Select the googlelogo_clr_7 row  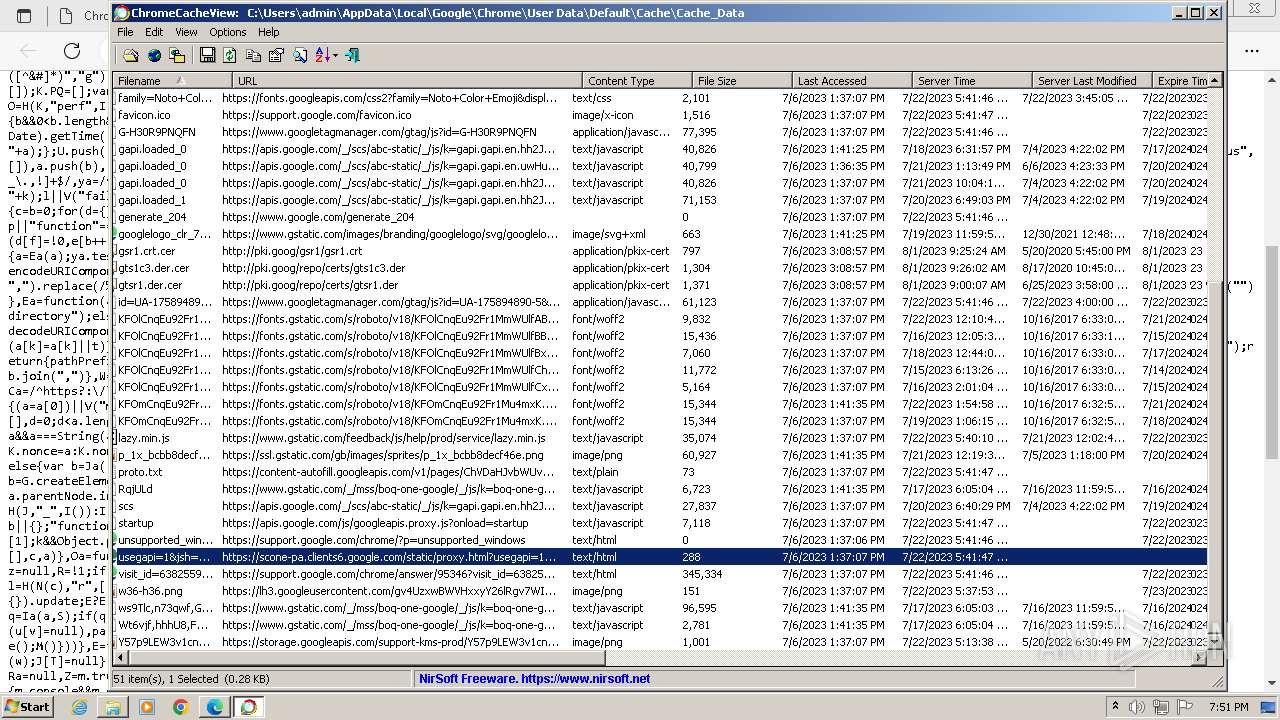pos(660,234)
